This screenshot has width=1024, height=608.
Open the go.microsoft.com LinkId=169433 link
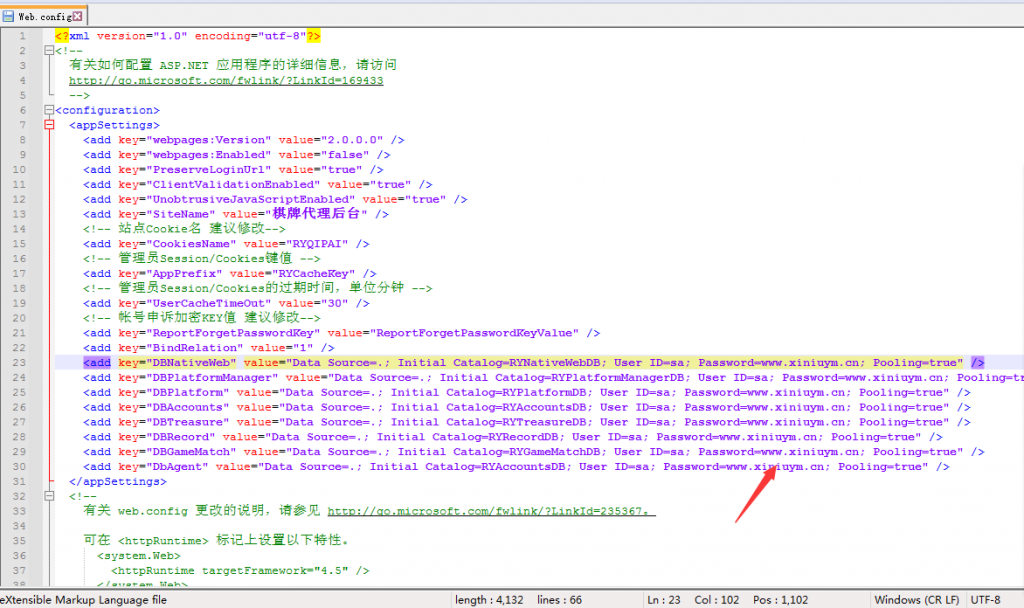[225, 81]
